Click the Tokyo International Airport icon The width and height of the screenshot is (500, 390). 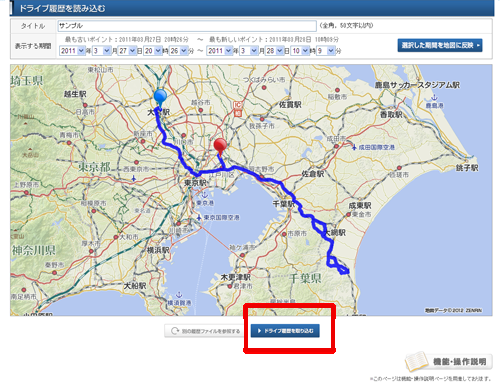pos(199,217)
